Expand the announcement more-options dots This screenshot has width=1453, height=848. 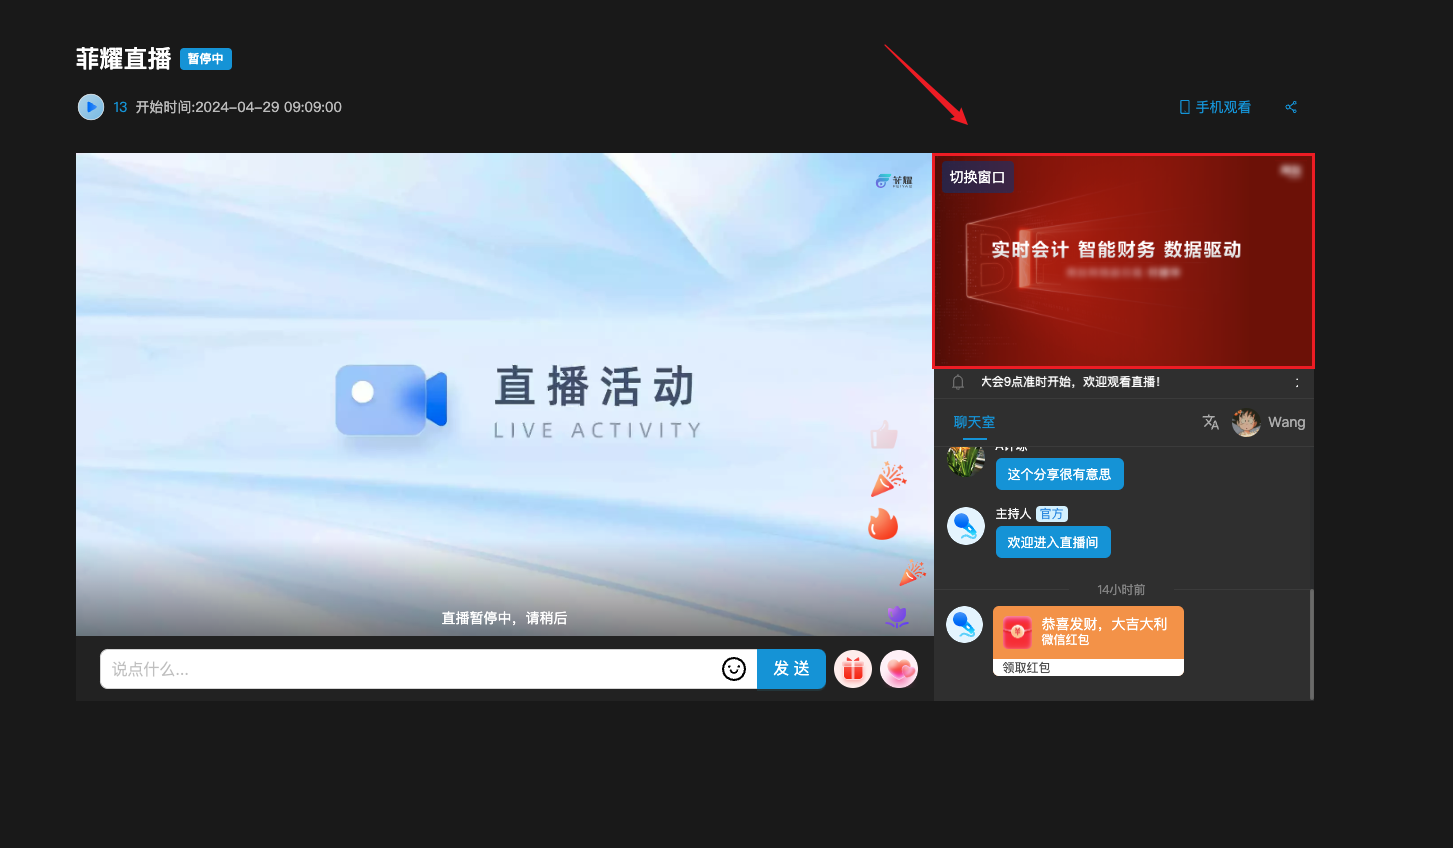pyautogui.click(x=1297, y=382)
